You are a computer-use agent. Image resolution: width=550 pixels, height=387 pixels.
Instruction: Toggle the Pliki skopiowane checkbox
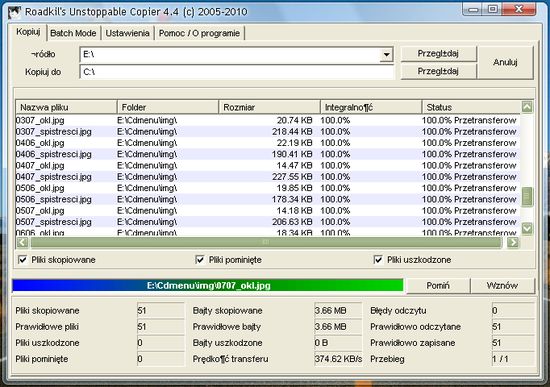(x=23, y=260)
